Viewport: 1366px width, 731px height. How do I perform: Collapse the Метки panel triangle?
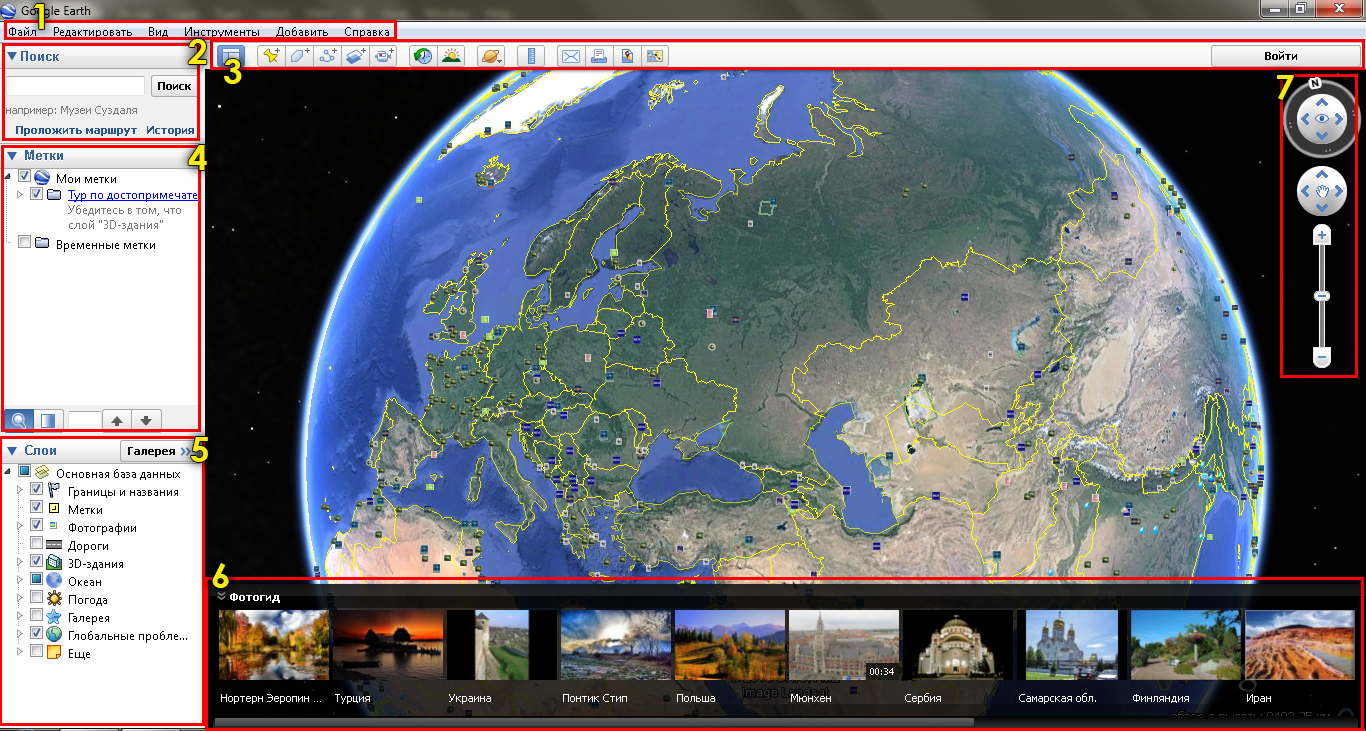(x=12, y=156)
